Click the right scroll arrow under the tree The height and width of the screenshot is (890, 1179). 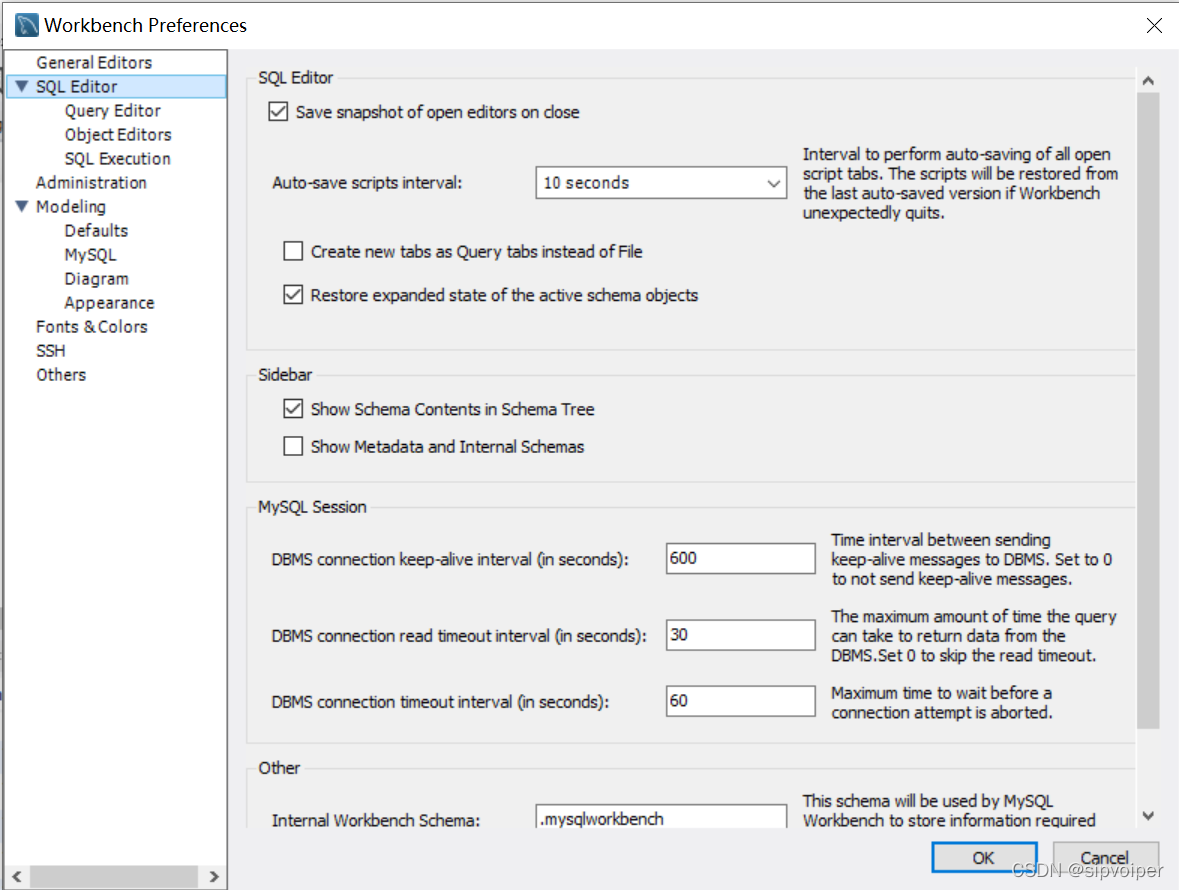point(214,876)
